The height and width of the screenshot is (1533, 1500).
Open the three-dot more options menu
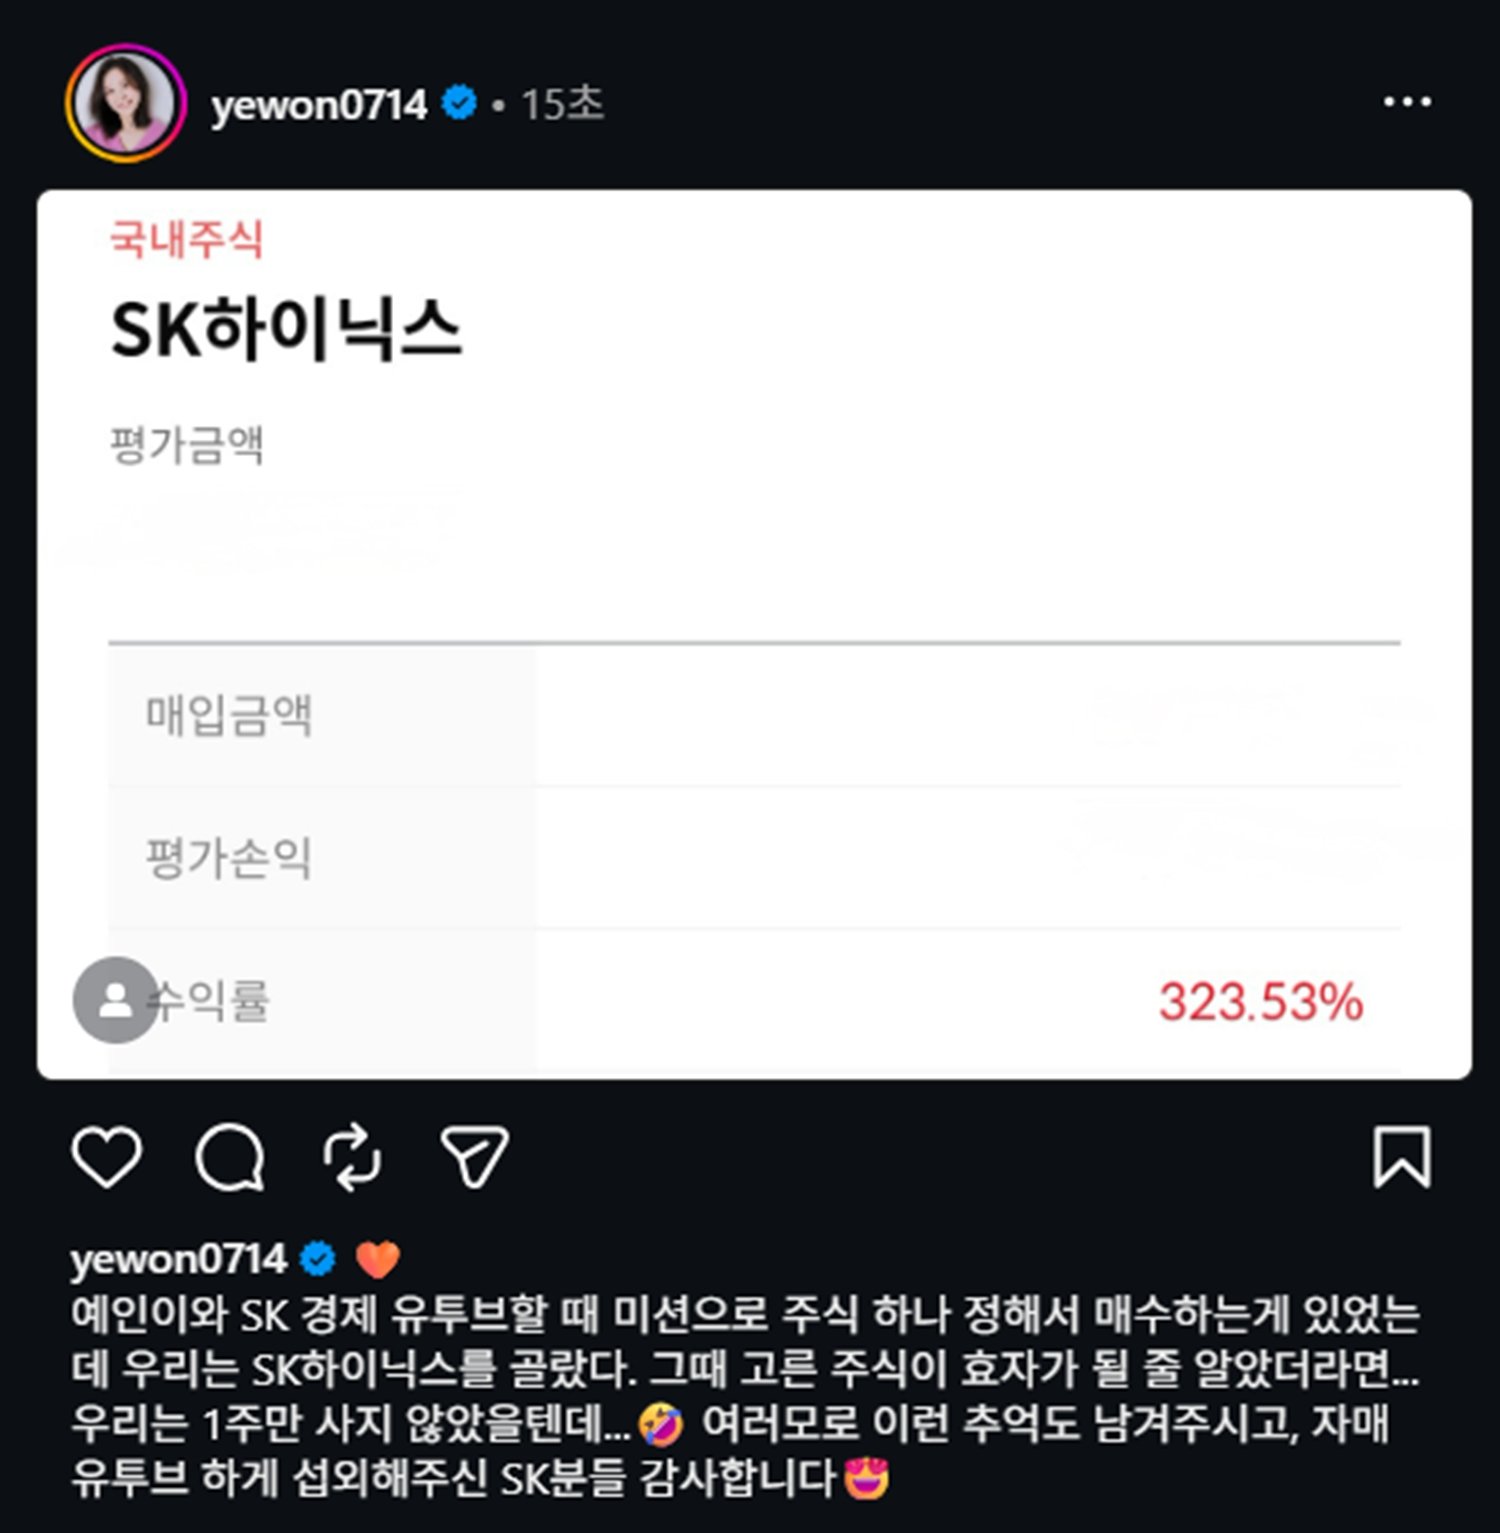[x=1407, y=101]
